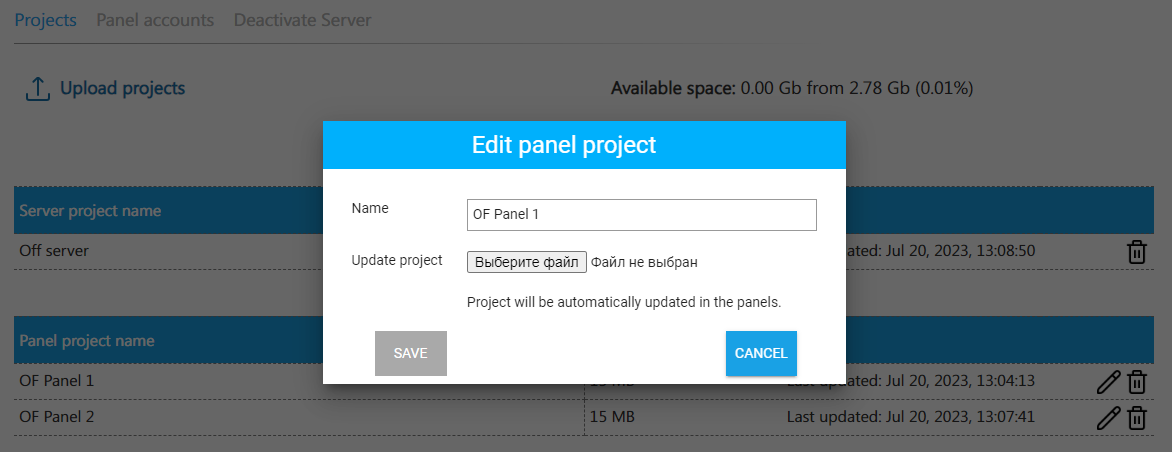
Task: Click the pencil icon for OF Panel 1
Action: (x=1108, y=382)
